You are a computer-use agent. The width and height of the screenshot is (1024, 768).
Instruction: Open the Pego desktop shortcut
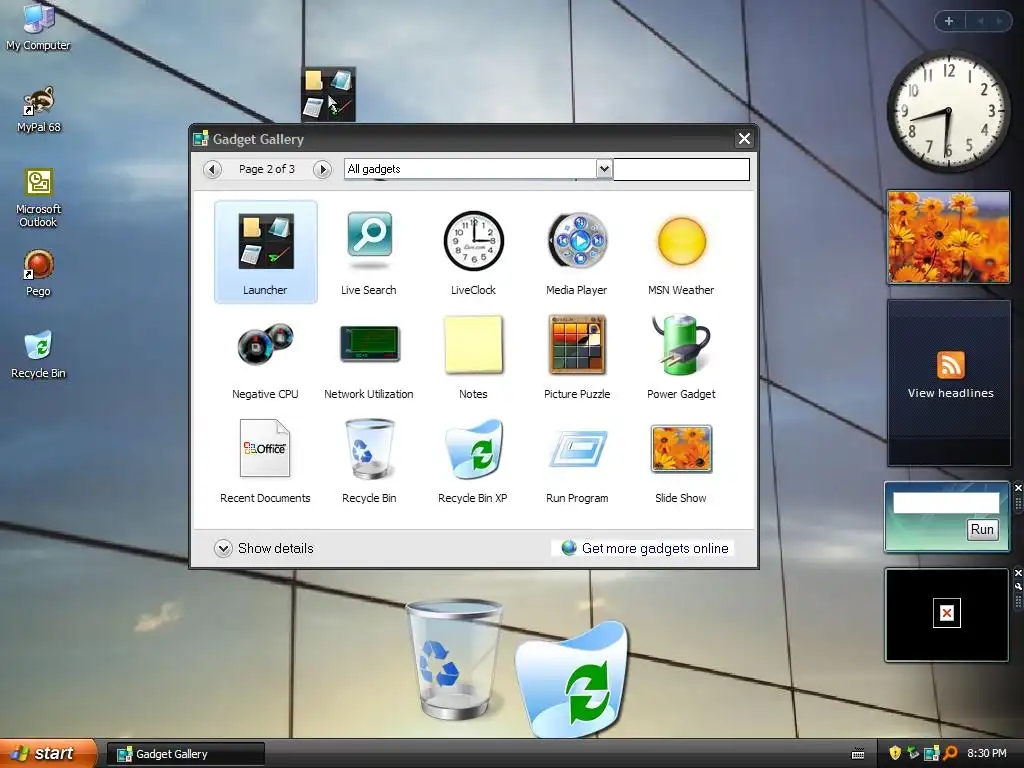point(39,274)
